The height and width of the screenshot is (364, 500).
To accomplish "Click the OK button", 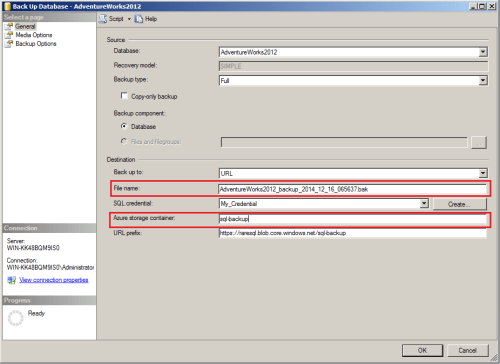I will [x=422, y=350].
